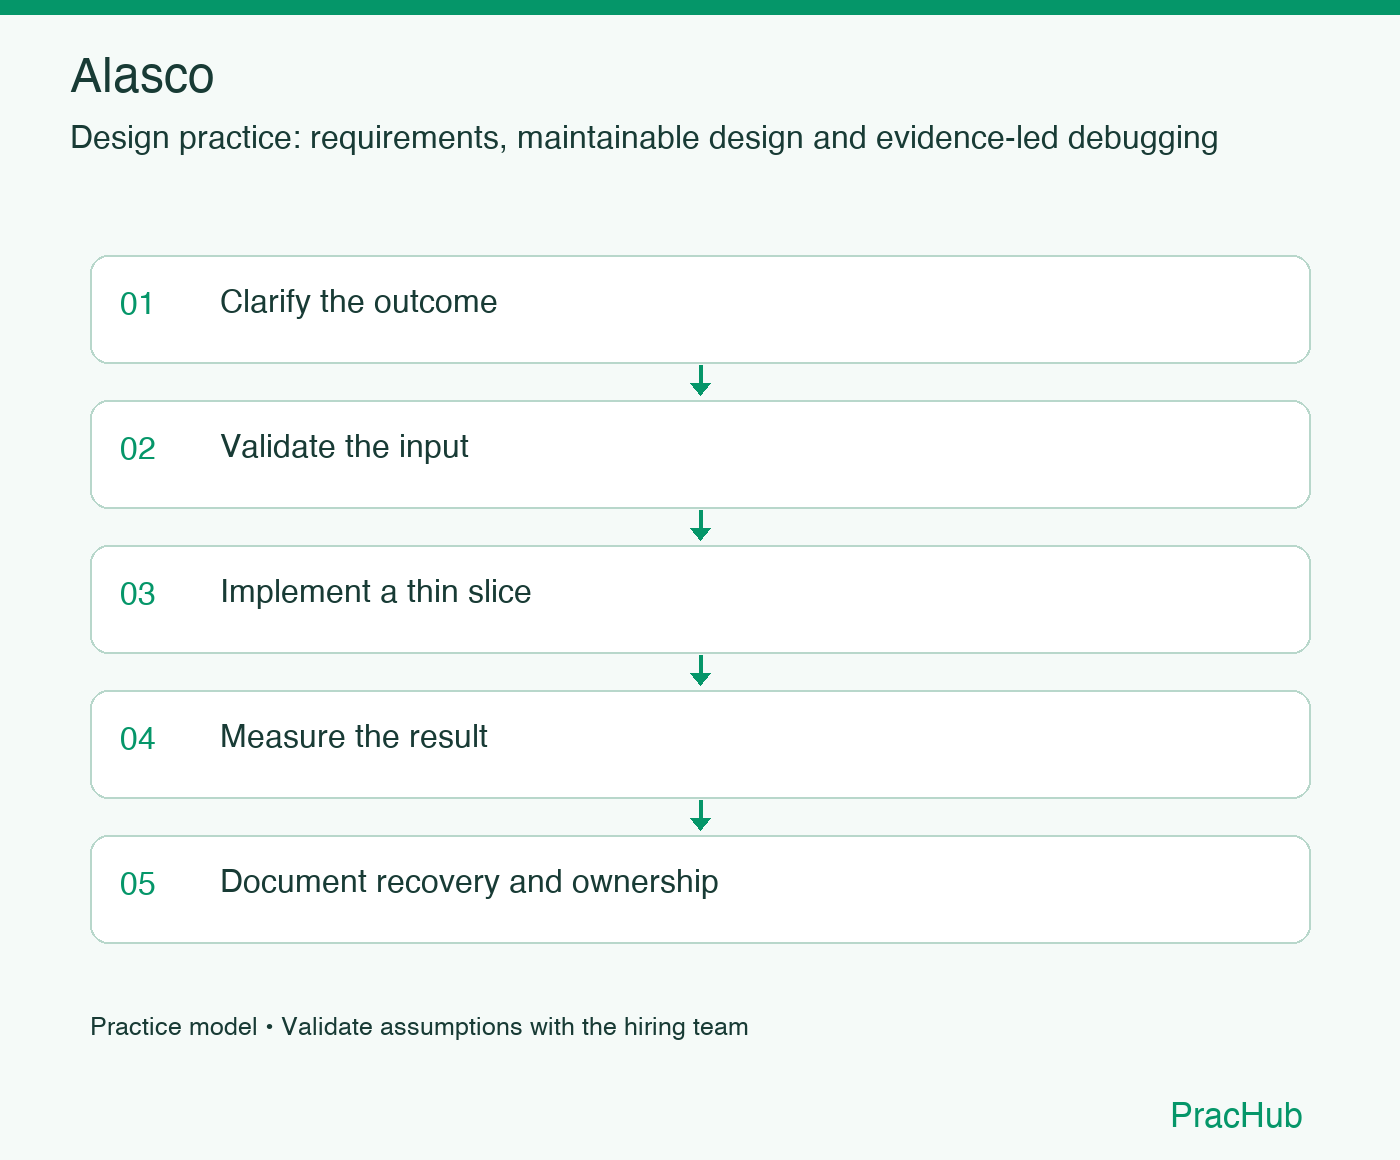
Task: Click step number 04
Action: (x=137, y=739)
